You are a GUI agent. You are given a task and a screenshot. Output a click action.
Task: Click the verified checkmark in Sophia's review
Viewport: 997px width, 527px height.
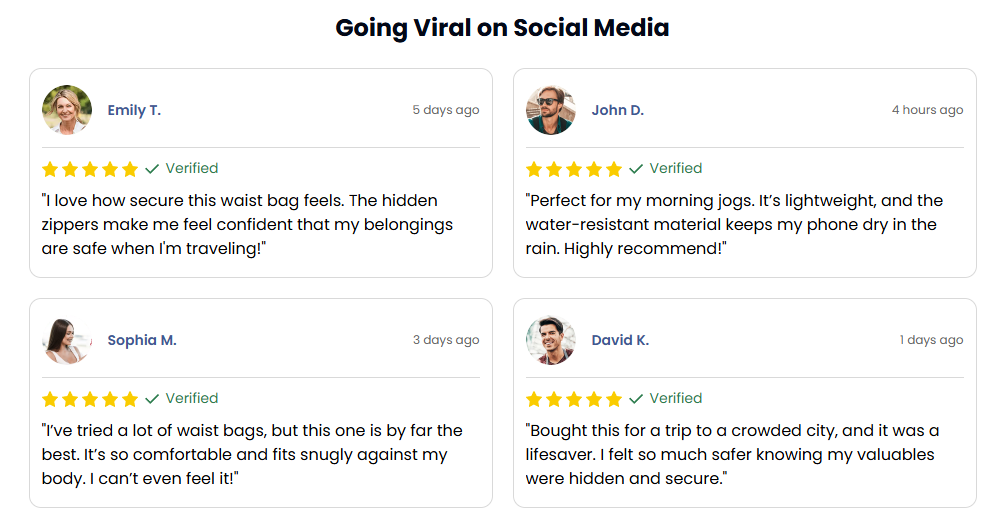(x=152, y=399)
